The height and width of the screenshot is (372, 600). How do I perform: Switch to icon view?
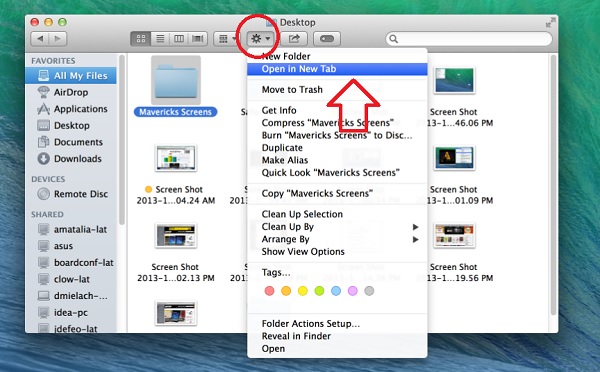(x=141, y=39)
